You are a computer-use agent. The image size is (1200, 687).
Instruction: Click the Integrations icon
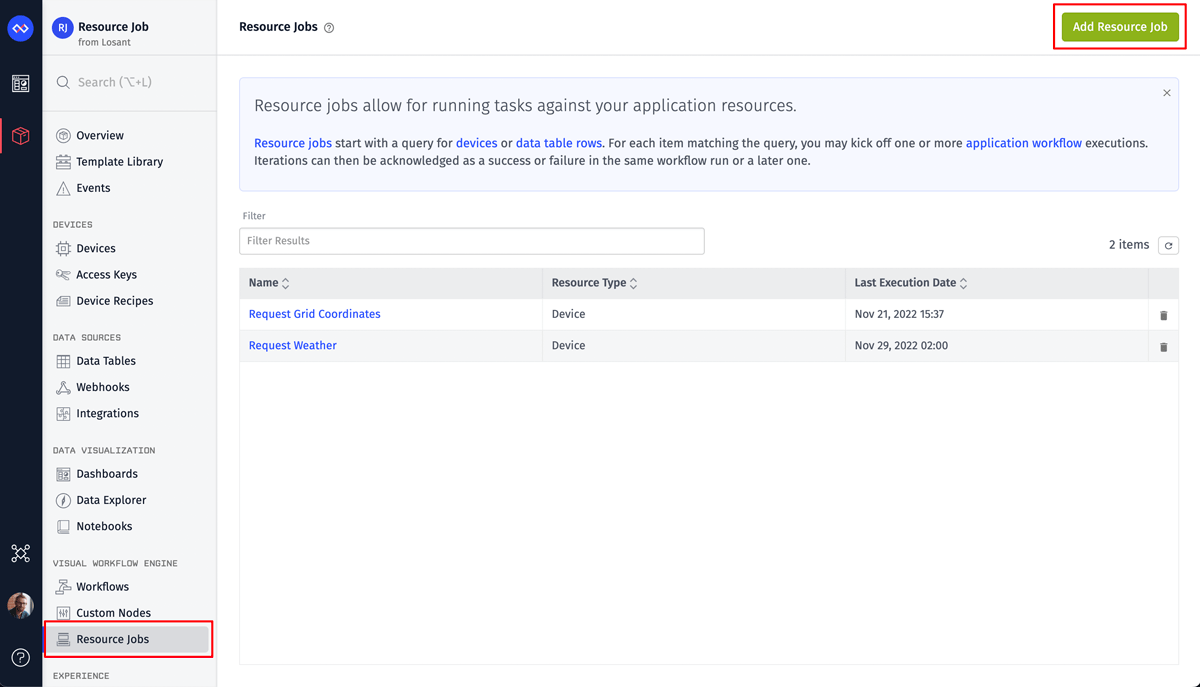coord(63,414)
